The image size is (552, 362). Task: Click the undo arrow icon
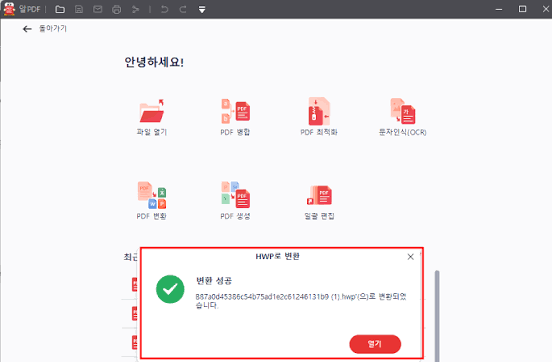click(164, 9)
